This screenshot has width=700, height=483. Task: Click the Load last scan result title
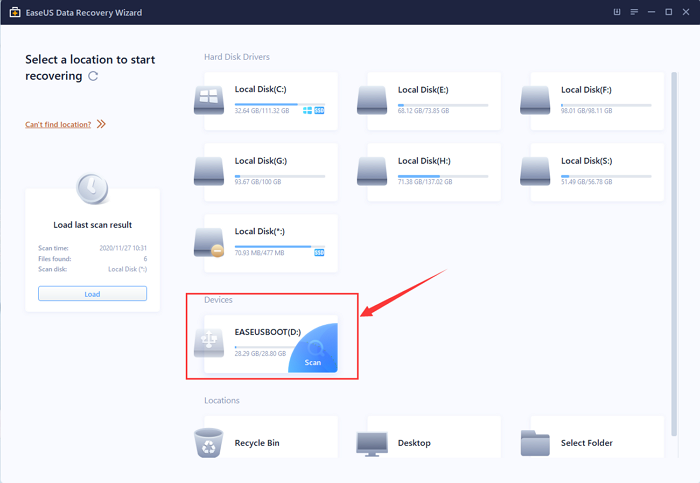(x=92, y=225)
